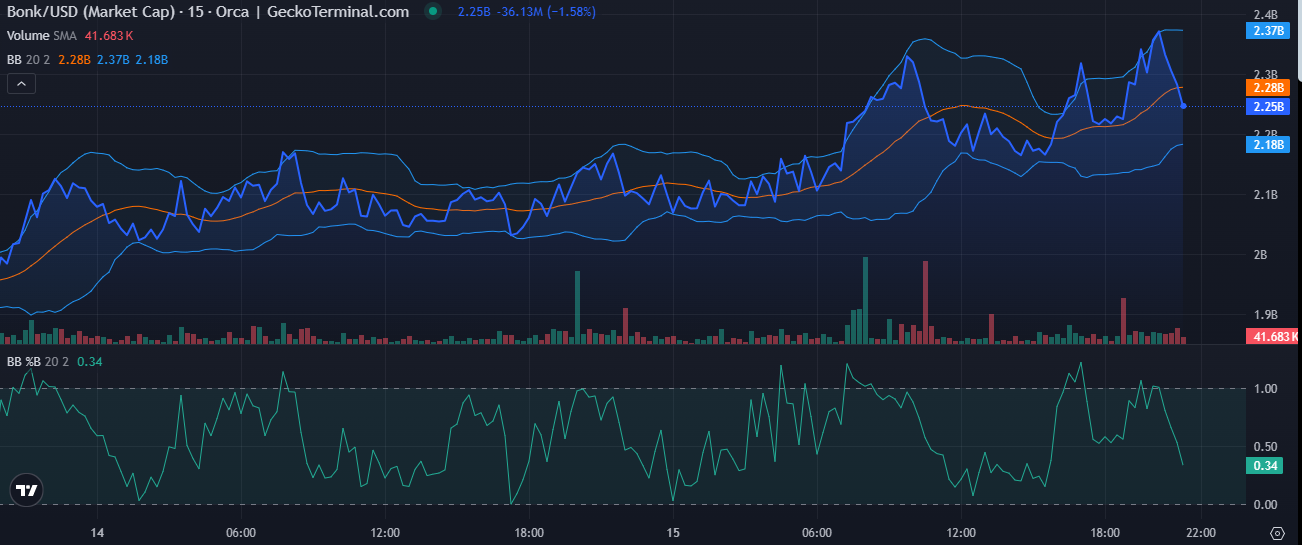Click the 22:00 time axis label
The image size is (1302, 545).
point(1201,532)
